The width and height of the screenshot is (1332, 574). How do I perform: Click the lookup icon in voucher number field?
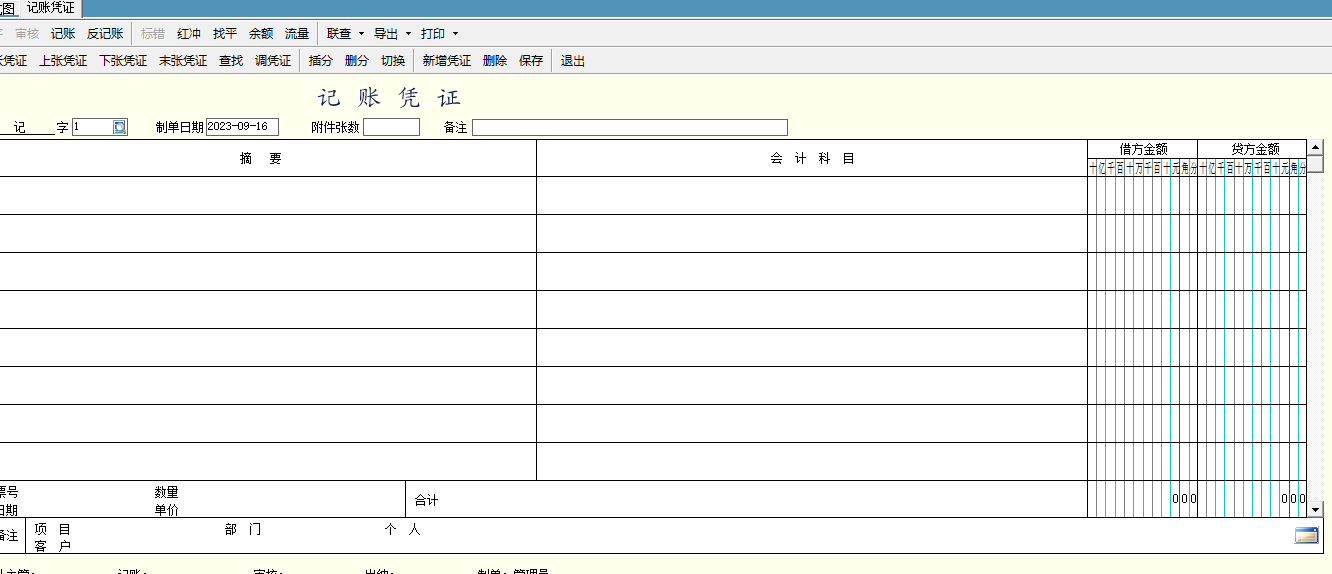(x=120, y=127)
